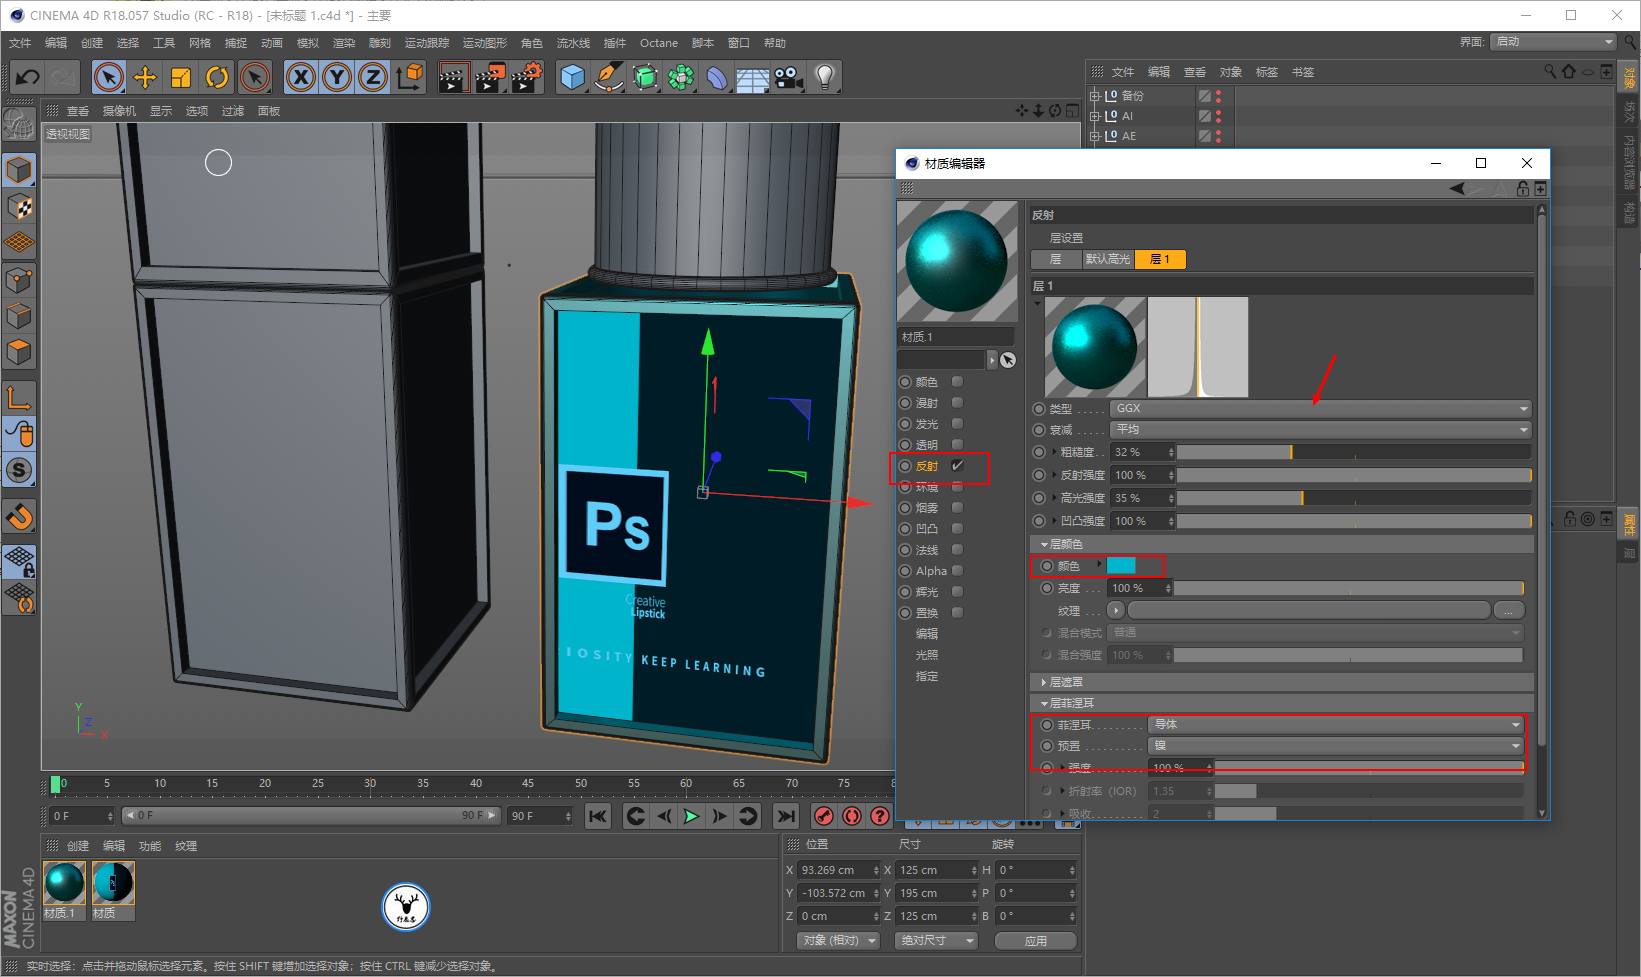Click the 应用 button
The image size is (1641, 977).
1036,941
